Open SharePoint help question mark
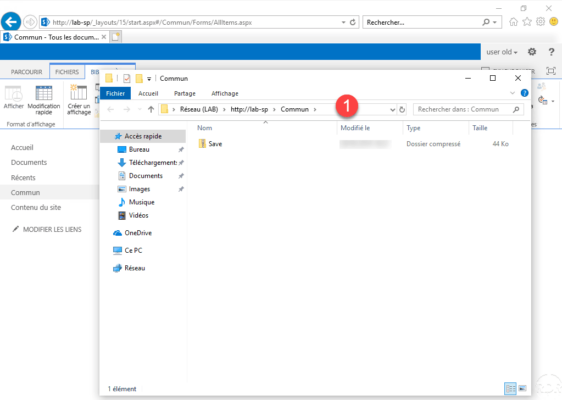This screenshot has height=400, width=562. [x=551, y=52]
